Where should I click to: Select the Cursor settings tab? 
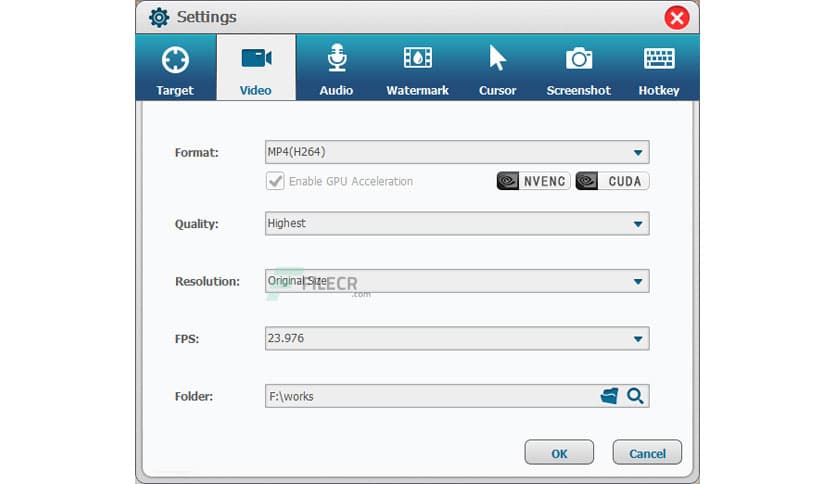coord(497,68)
